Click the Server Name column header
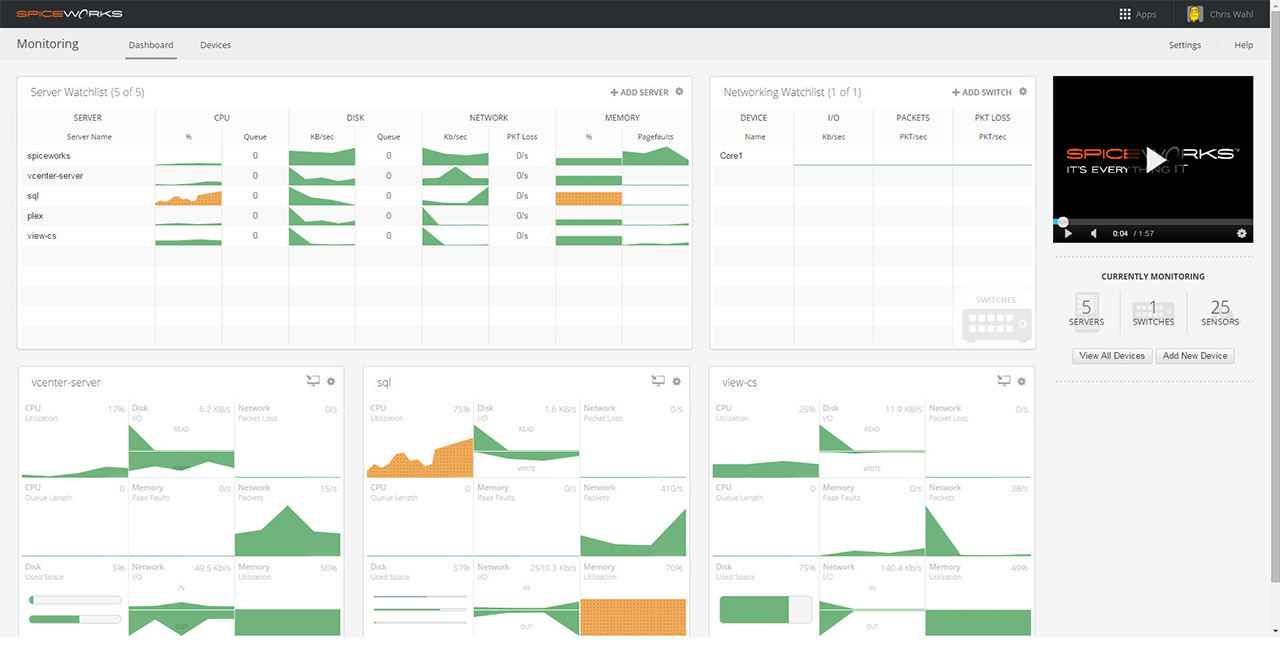Image resolution: width=1280 pixels, height=664 pixels. (x=89, y=137)
